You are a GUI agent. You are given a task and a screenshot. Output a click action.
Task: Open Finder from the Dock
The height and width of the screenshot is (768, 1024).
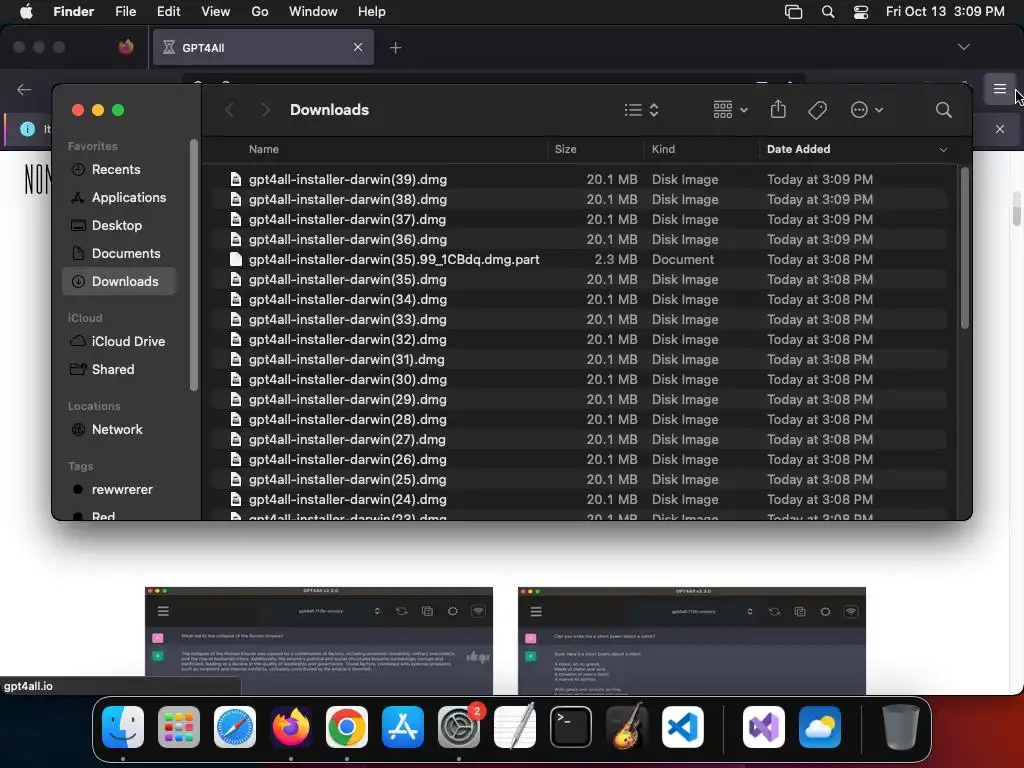point(123,727)
